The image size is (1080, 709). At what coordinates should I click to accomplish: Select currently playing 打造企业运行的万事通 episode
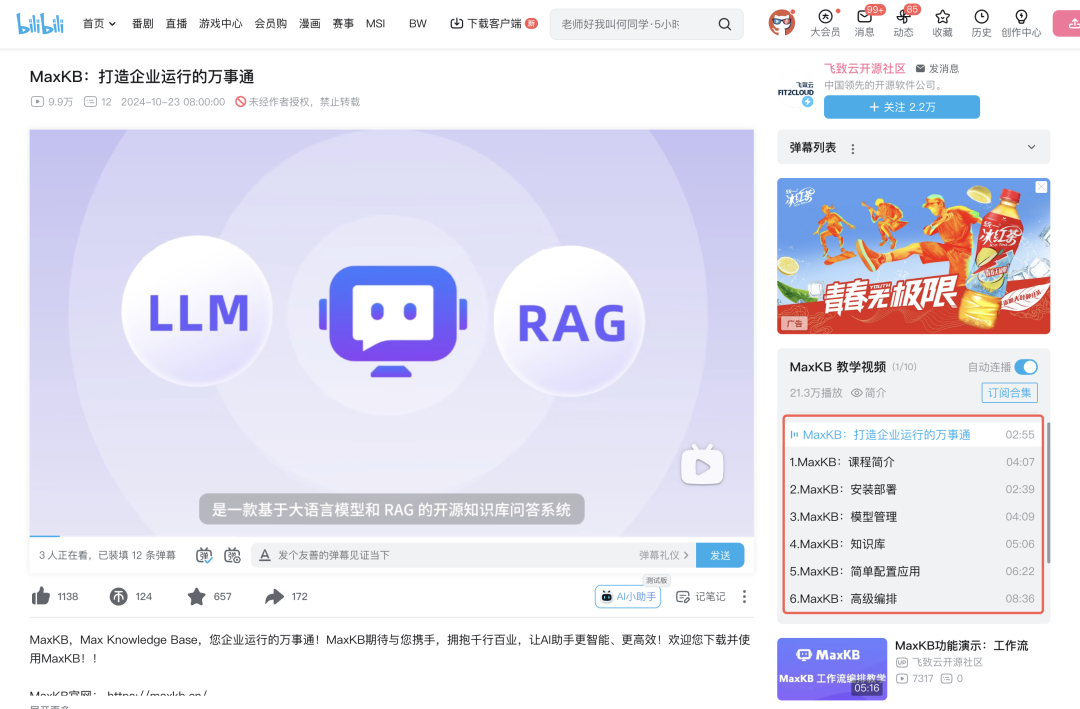click(912, 435)
